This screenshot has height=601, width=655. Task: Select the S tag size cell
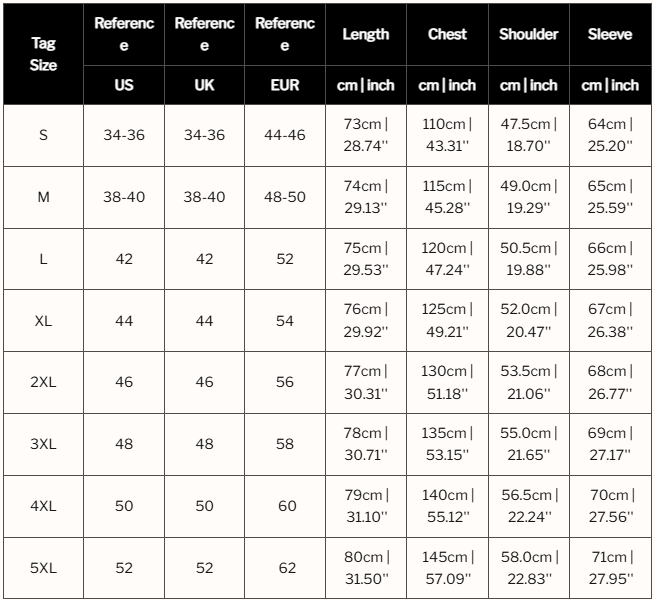43,135
